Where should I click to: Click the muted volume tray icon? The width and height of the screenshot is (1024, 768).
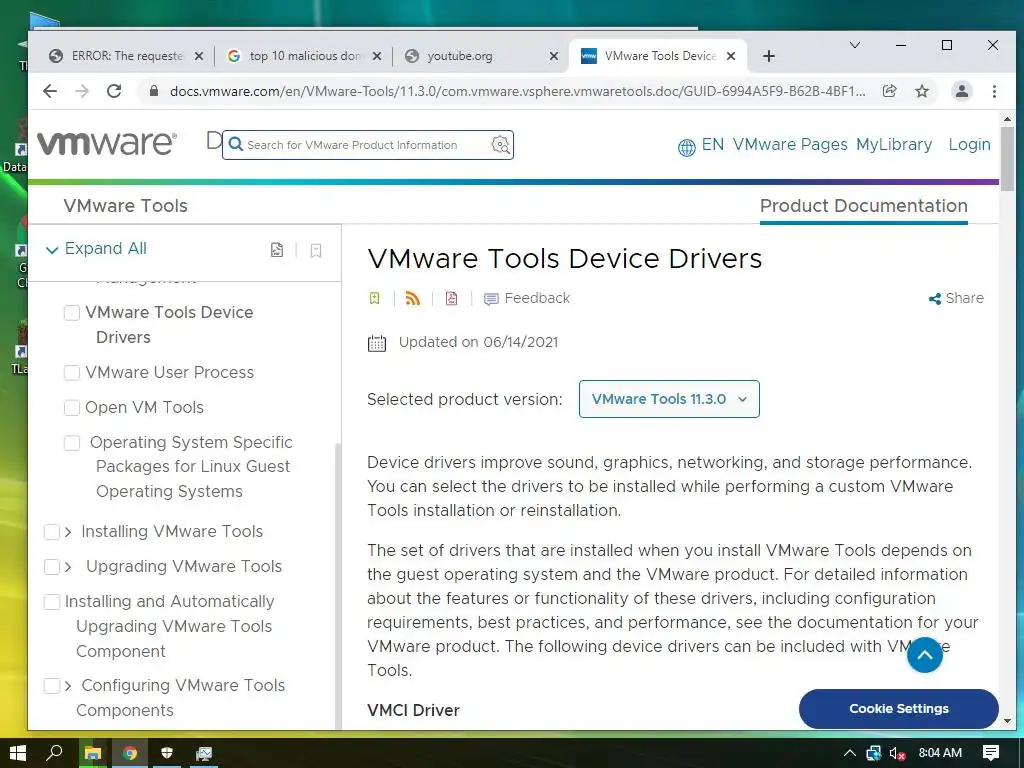(x=897, y=754)
